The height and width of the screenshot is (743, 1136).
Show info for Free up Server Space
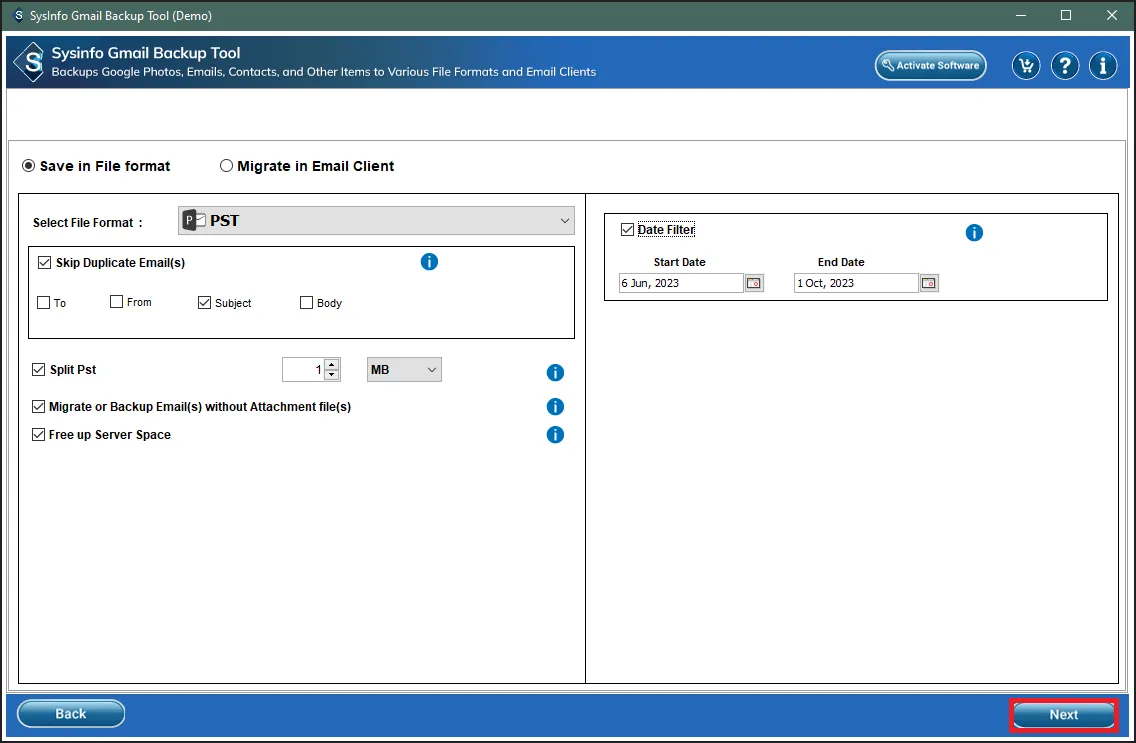click(x=555, y=435)
